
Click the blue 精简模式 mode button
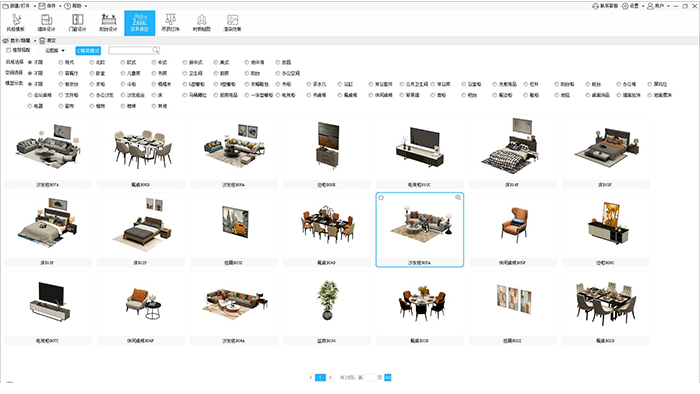[x=88, y=50]
